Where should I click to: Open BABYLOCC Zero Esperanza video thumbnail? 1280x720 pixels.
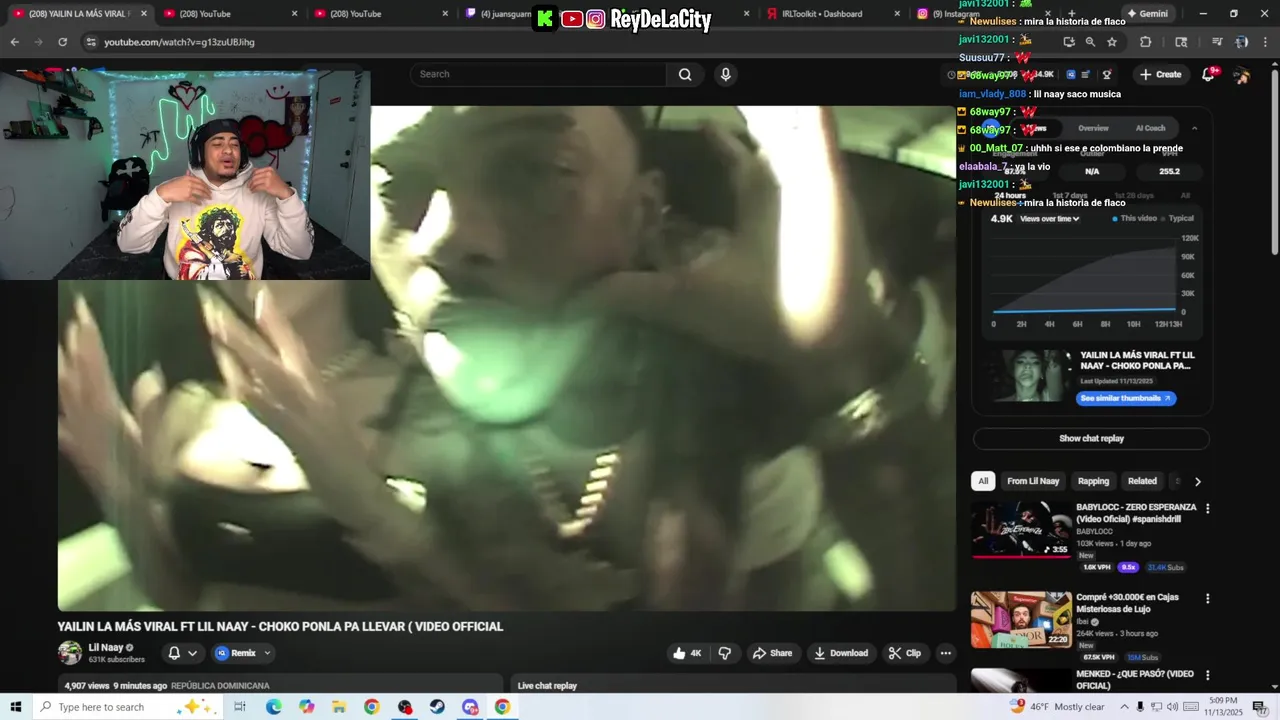(1021, 529)
